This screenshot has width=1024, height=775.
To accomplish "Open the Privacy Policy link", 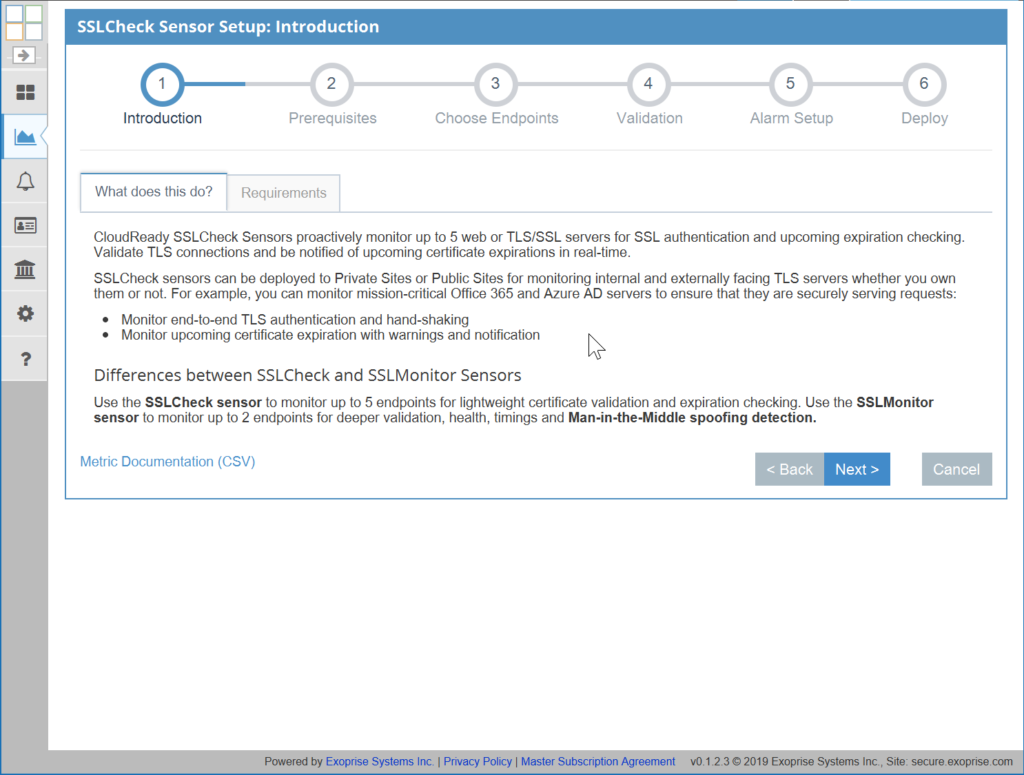I will pyautogui.click(x=477, y=761).
